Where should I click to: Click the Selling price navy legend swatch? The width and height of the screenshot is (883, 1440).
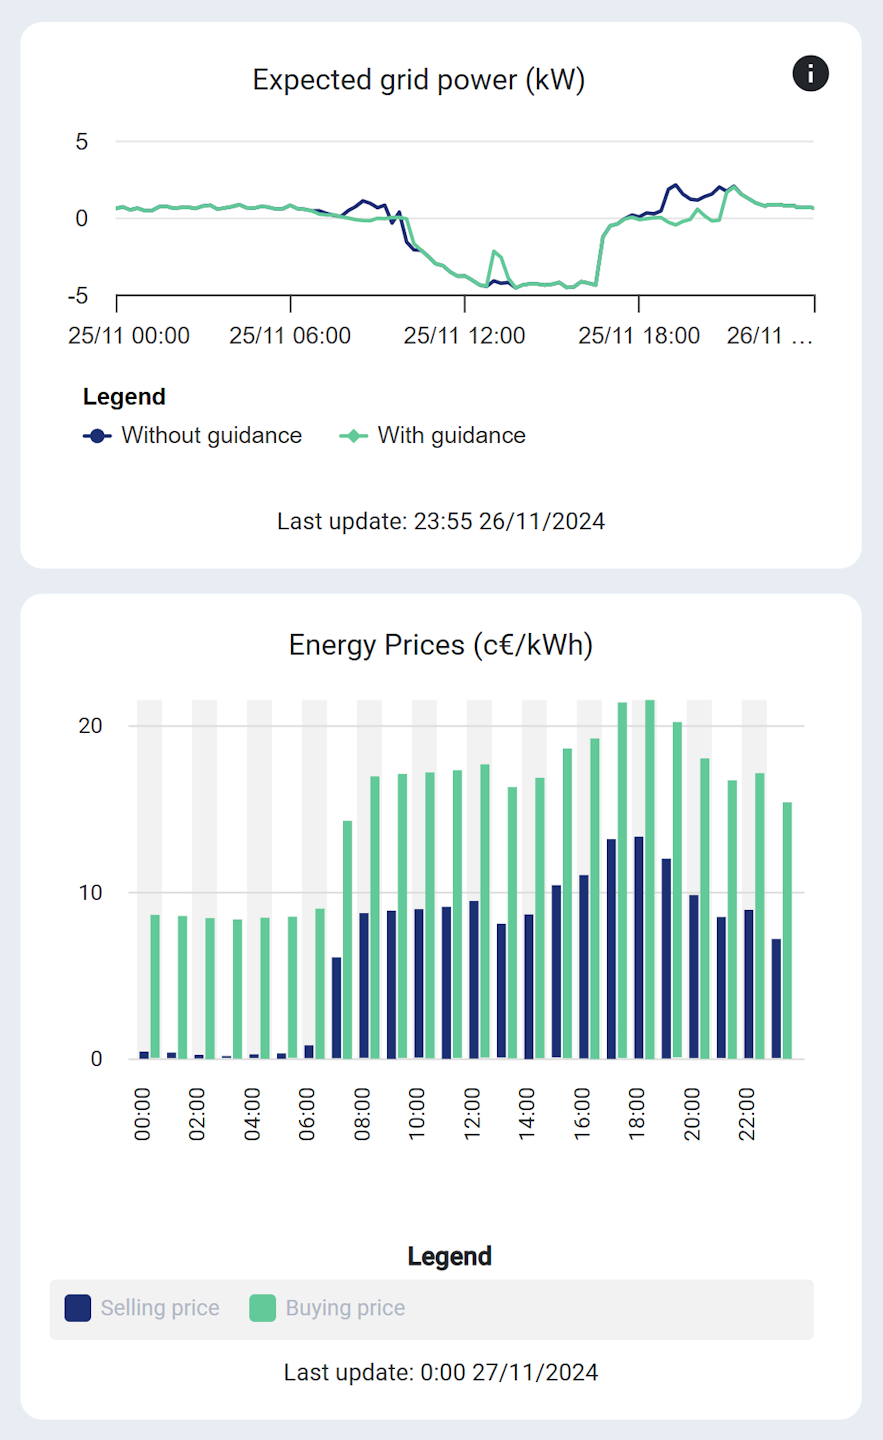tap(78, 1308)
